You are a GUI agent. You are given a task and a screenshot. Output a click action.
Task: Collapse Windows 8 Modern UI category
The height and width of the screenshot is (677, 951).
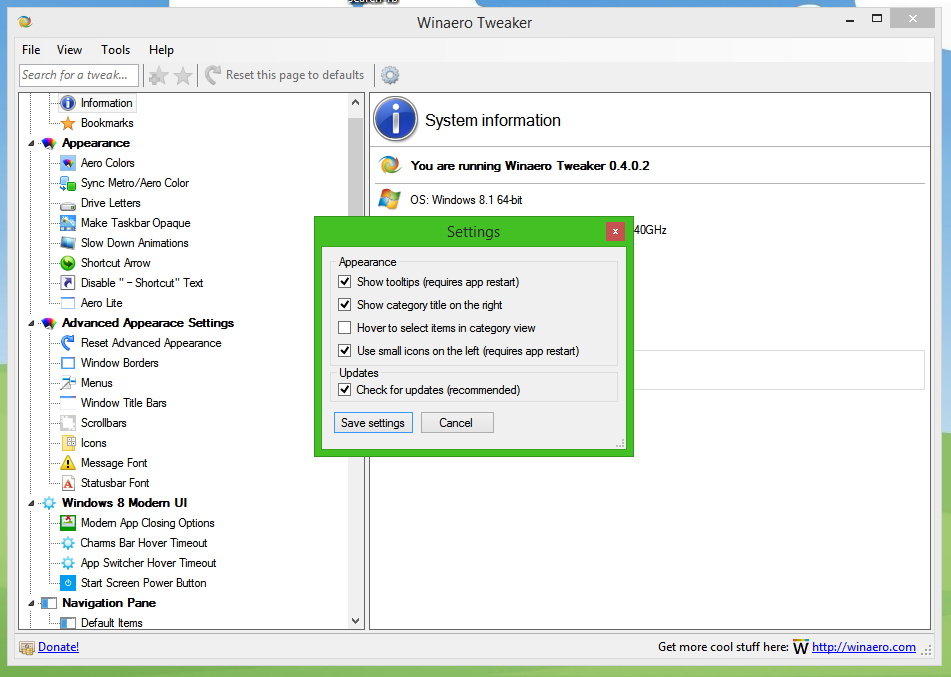(x=31, y=504)
